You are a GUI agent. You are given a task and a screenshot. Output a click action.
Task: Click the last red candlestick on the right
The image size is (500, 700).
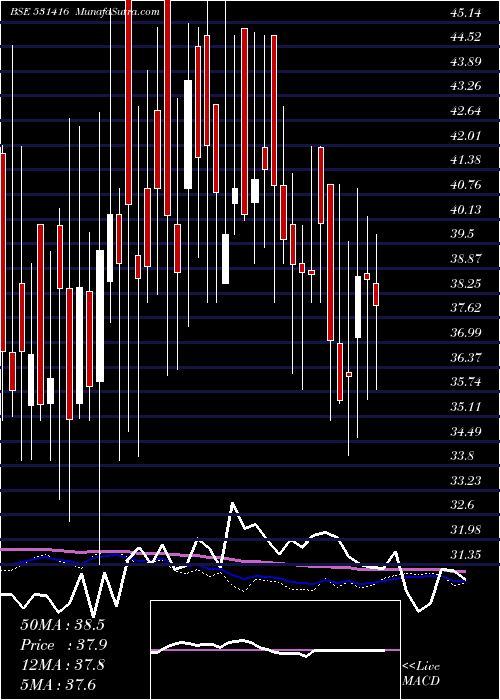(376, 294)
